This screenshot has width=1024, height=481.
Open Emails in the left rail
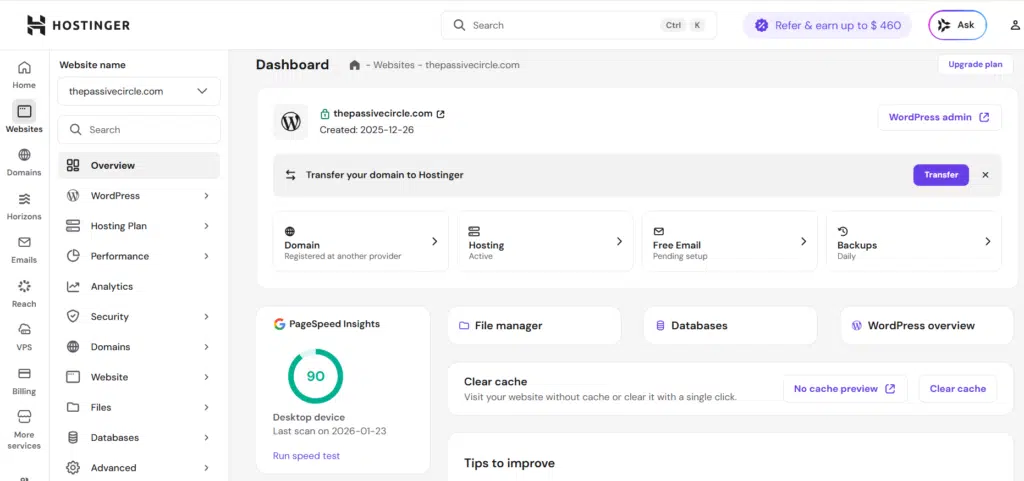pos(24,249)
